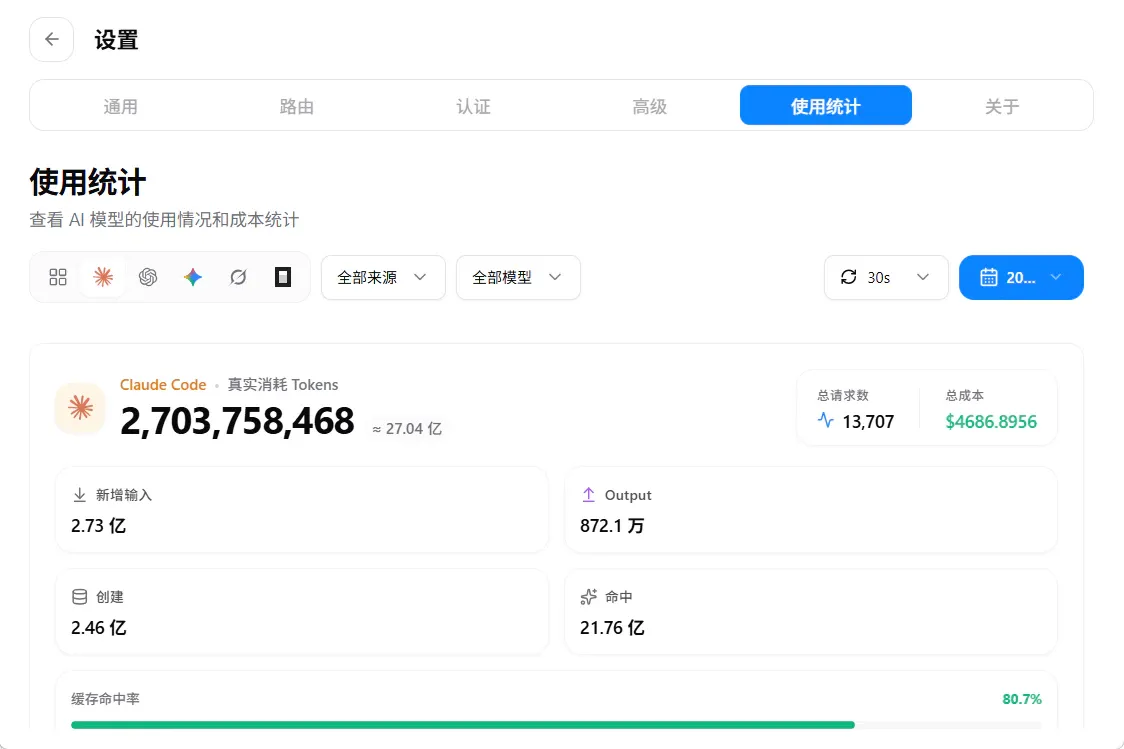Screen dimensions: 1124x749
Task: Open the blue date range dropdown
Action: pyautogui.click(x=1021, y=277)
